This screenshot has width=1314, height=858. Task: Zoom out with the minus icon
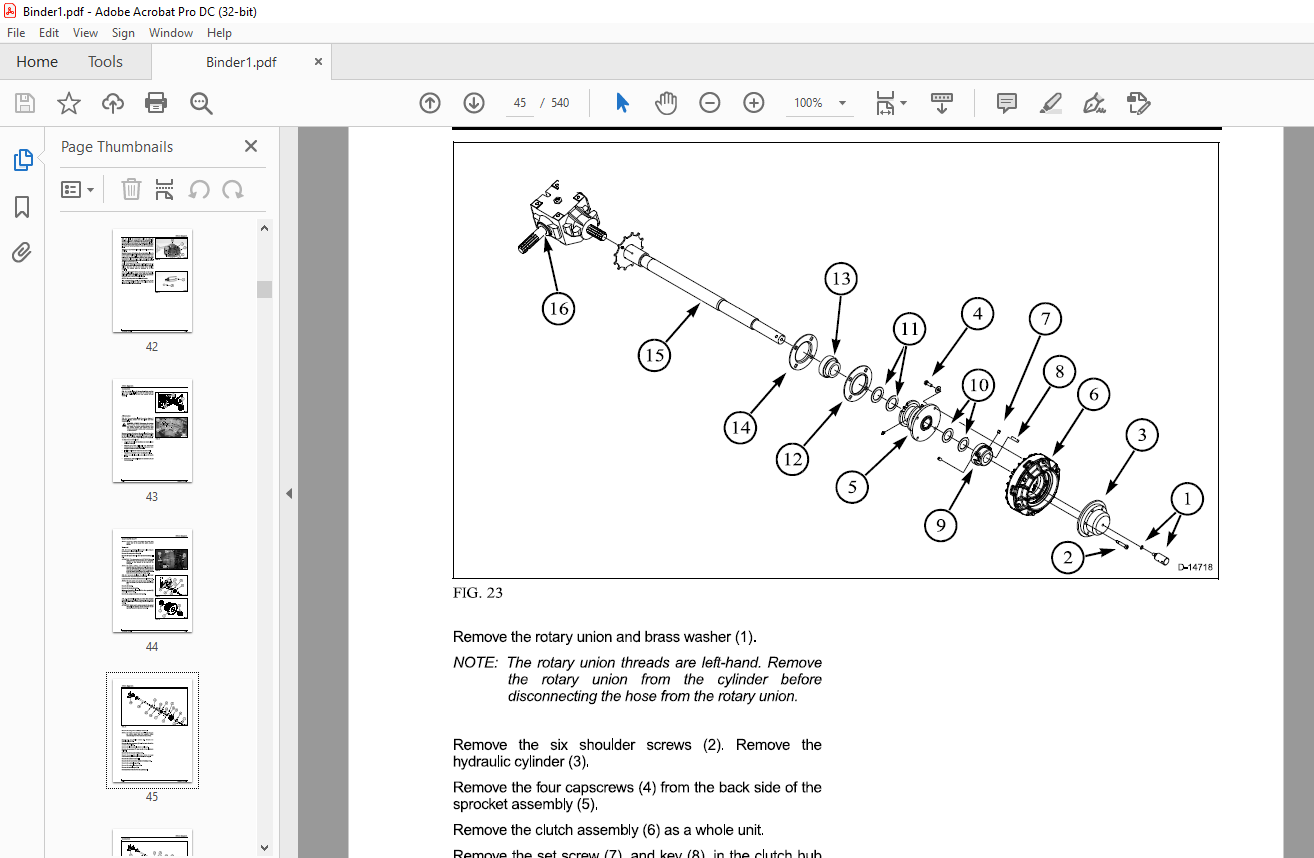[x=710, y=103]
